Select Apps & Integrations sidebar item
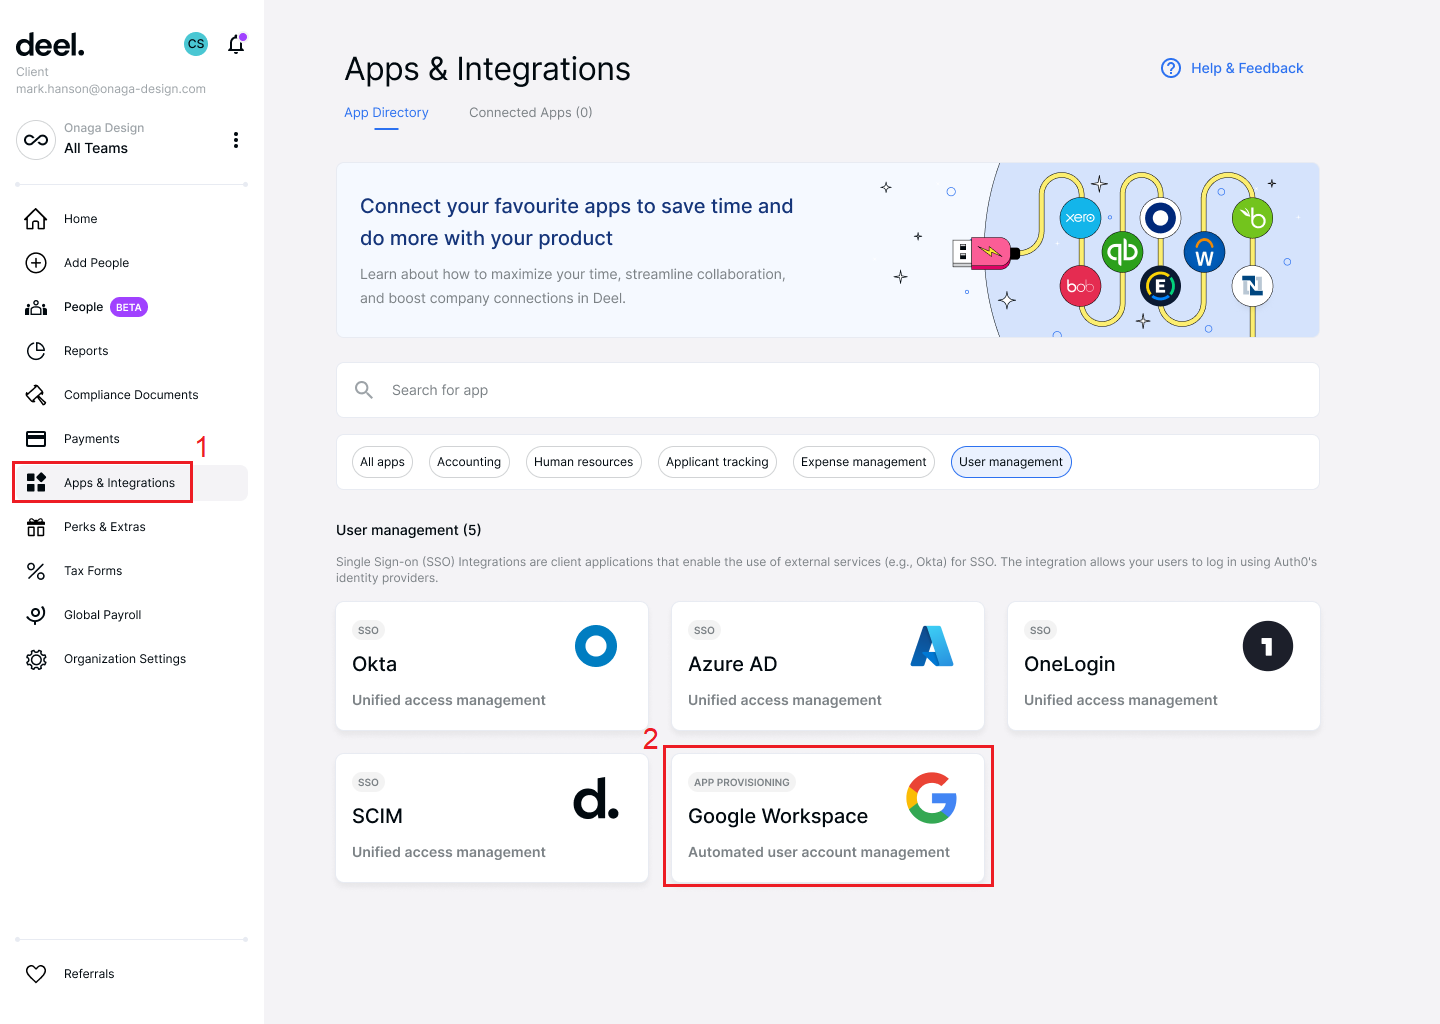The height and width of the screenshot is (1024, 1440). click(x=131, y=483)
